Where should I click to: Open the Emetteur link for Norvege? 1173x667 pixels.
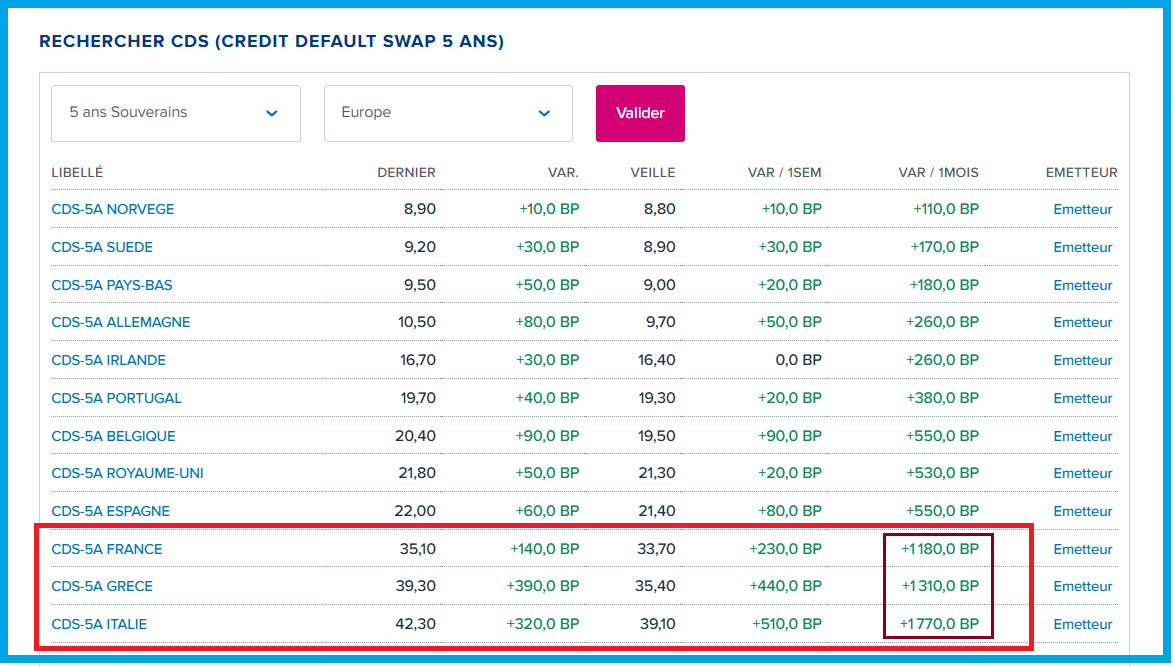[1083, 210]
